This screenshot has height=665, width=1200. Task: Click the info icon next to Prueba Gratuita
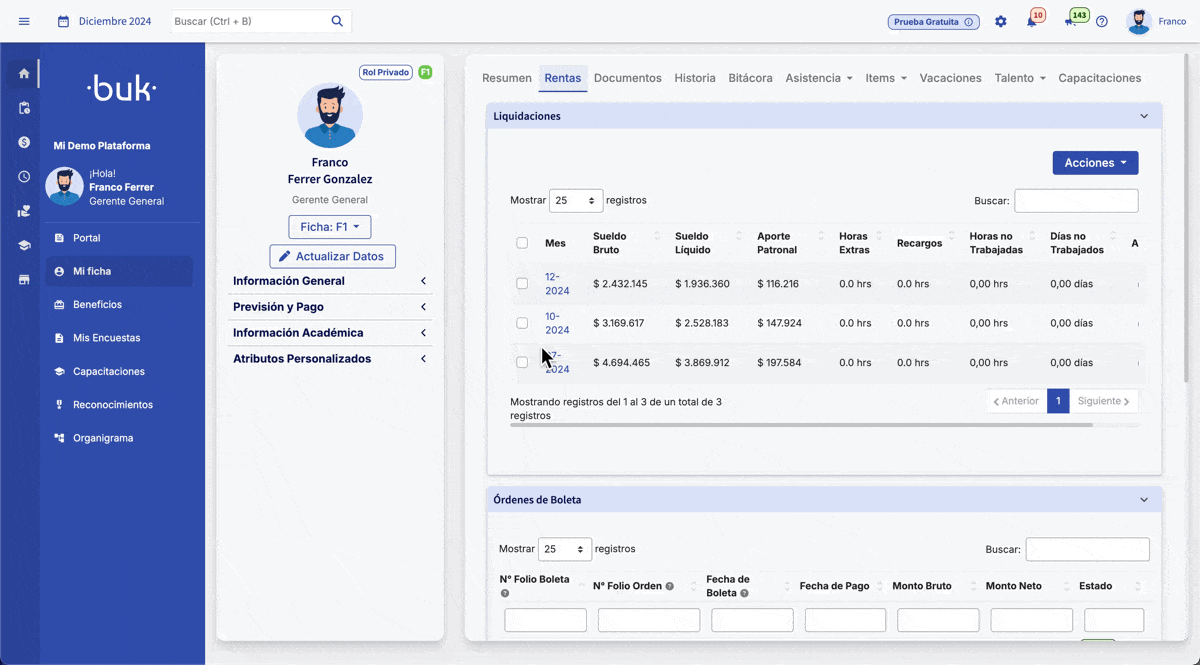(968, 22)
